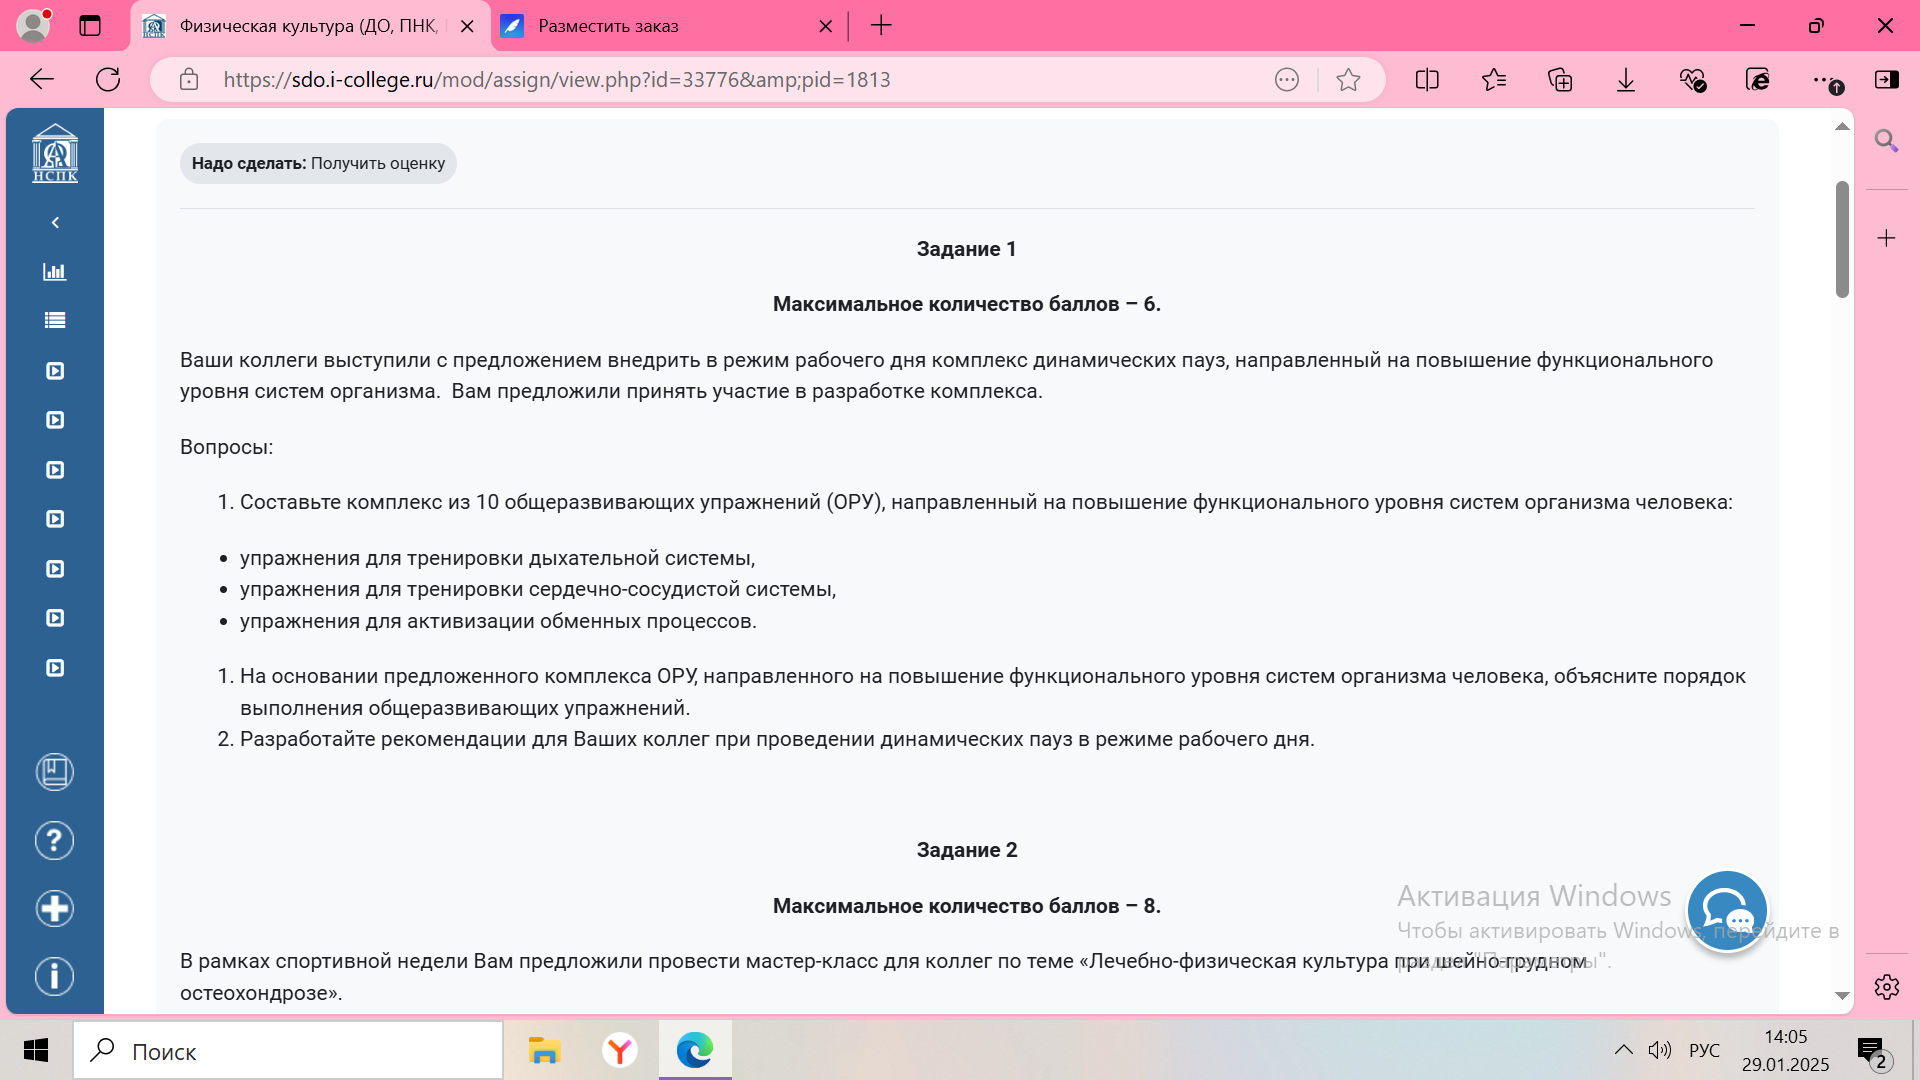Click the info circle icon in the sidebar
This screenshot has height=1080, width=1920.
[55, 976]
